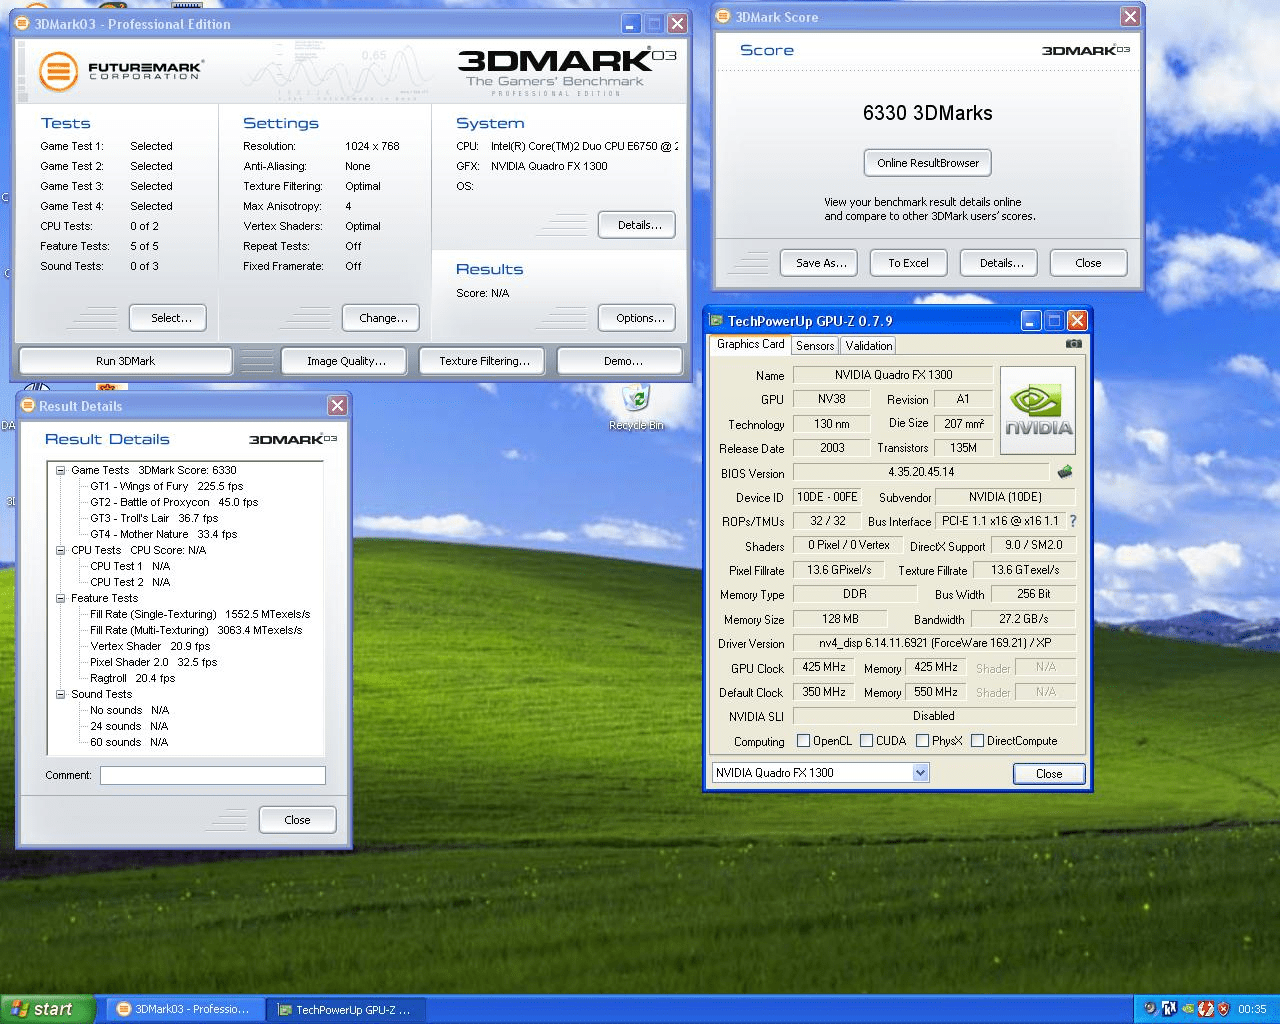This screenshot has height=1024, width=1280.
Task: Close button in 3DMark Score window footer
Action: [1088, 263]
